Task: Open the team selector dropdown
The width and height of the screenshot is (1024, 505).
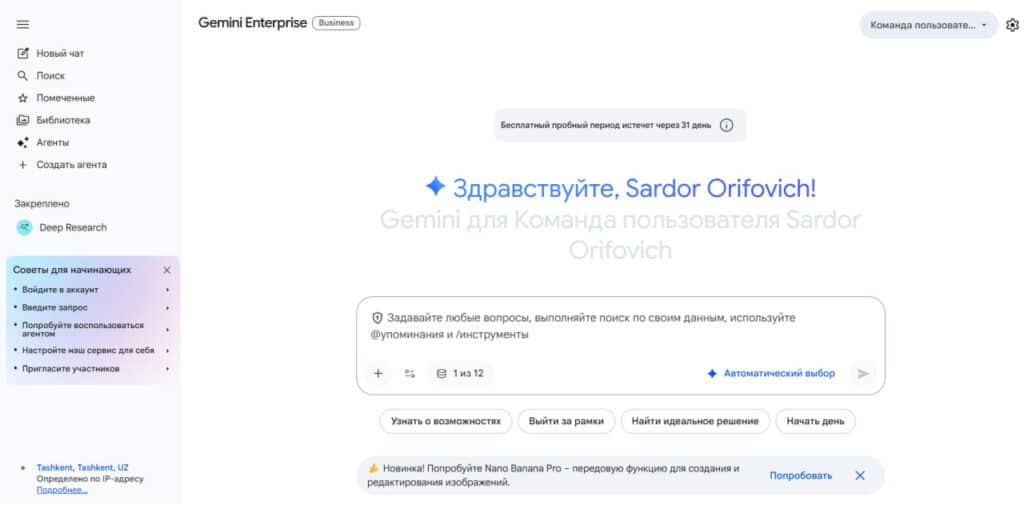Action: pos(928,25)
